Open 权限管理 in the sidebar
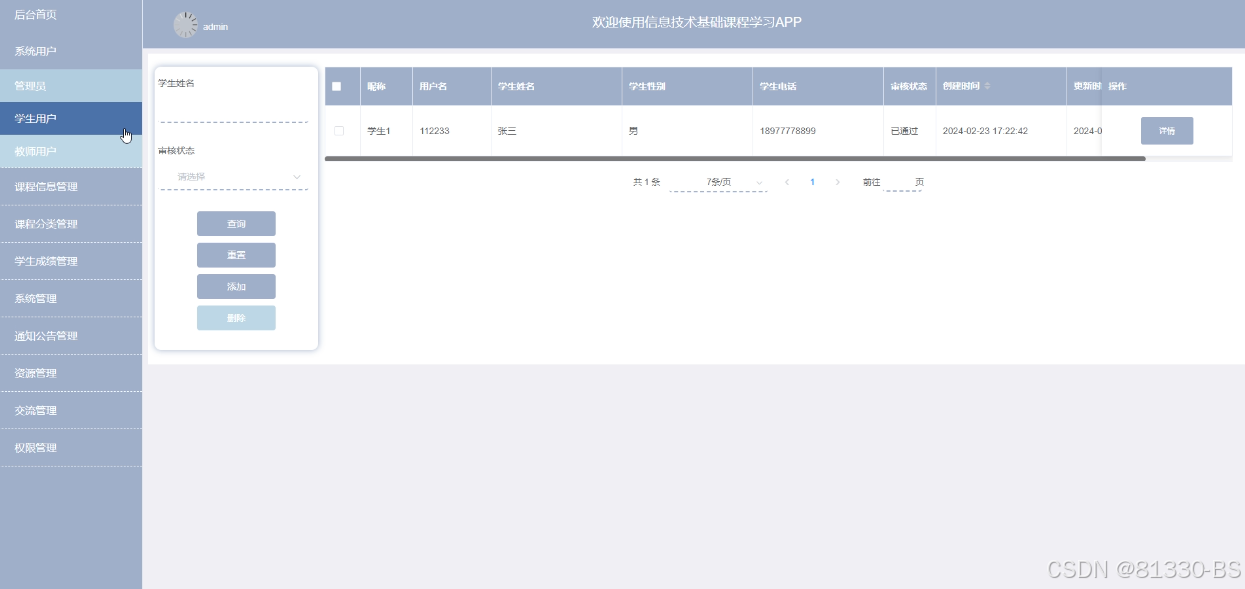Screen dimensions: 1245x589 71,448
